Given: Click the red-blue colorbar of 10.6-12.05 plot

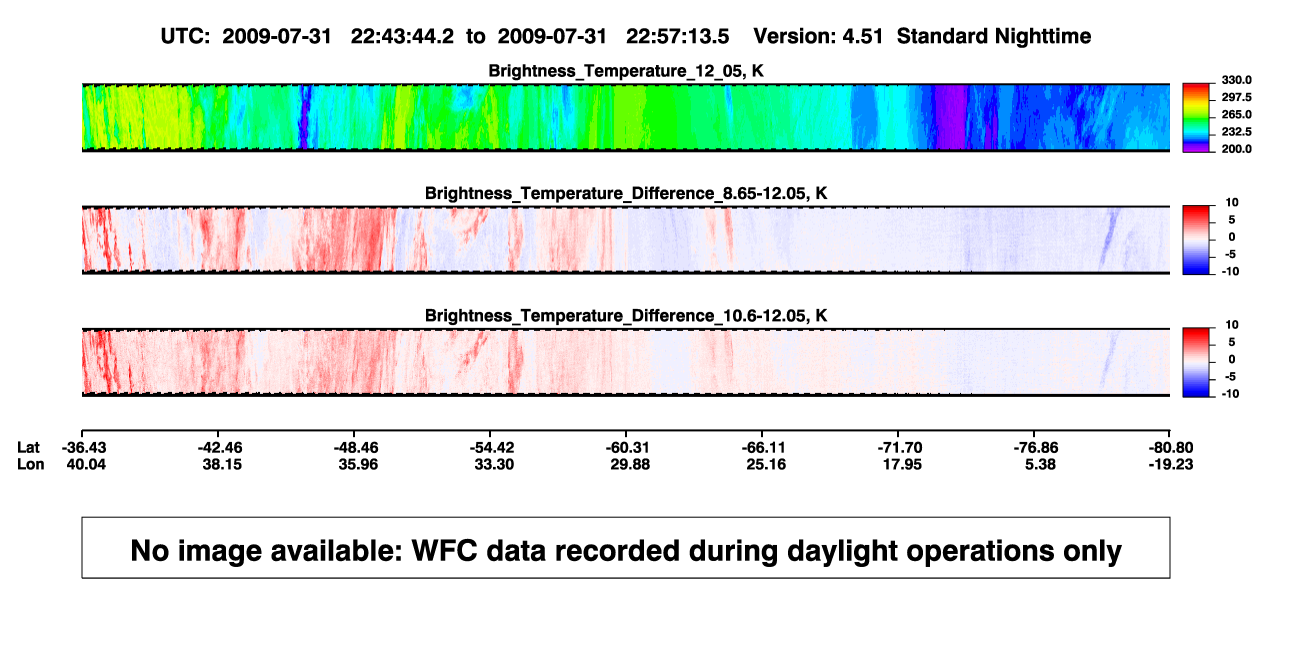Looking at the screenshot, I should (x=1197, y=362).
